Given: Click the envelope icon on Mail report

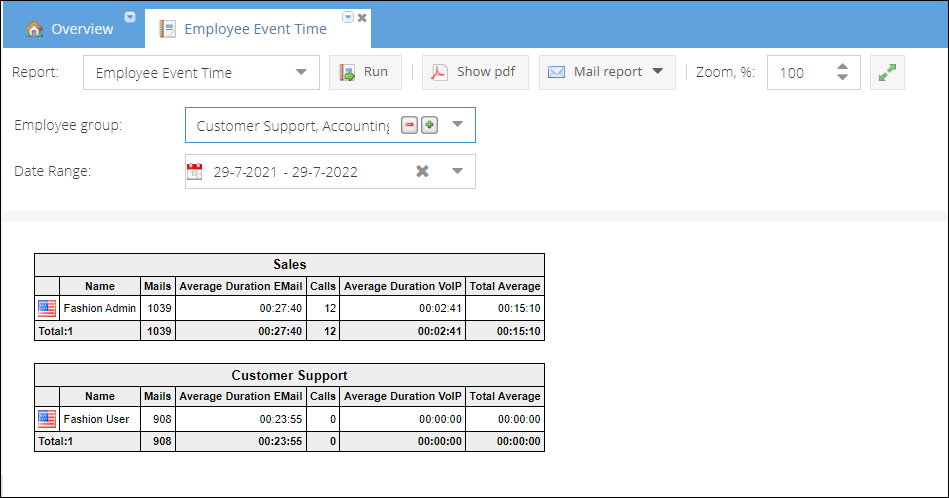Looking at the screenshot, I should click(x=556, y=72).
